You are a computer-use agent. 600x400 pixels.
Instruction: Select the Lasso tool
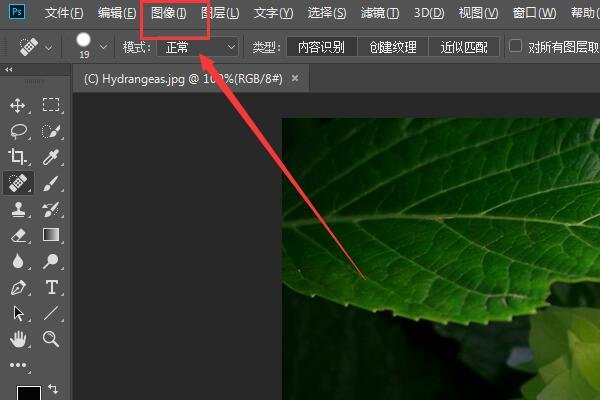(x=18, y=131)
